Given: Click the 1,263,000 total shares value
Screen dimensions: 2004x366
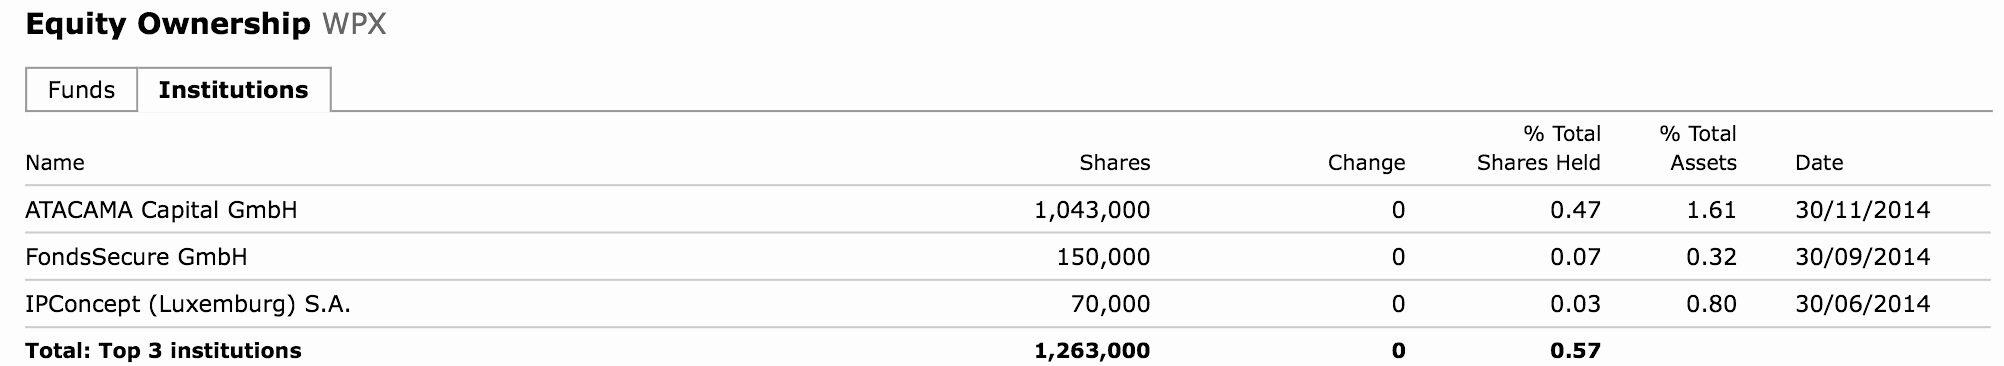Looking at the screenshot, I should coord(1092,351).
